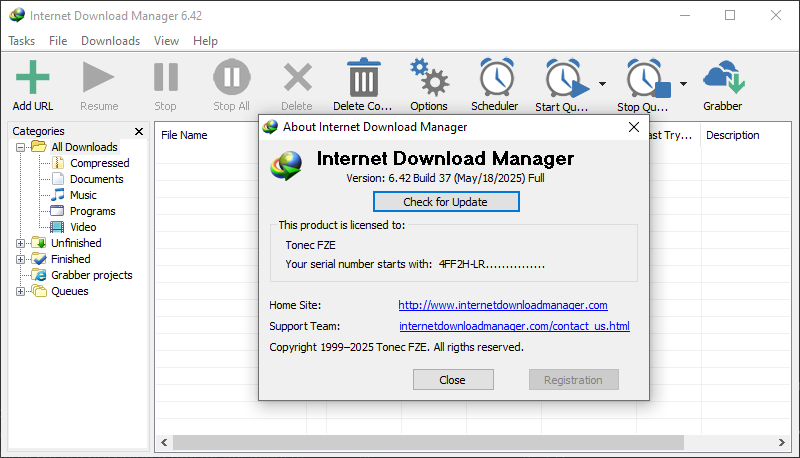Open the Support Team contact link

pos(514,326)
